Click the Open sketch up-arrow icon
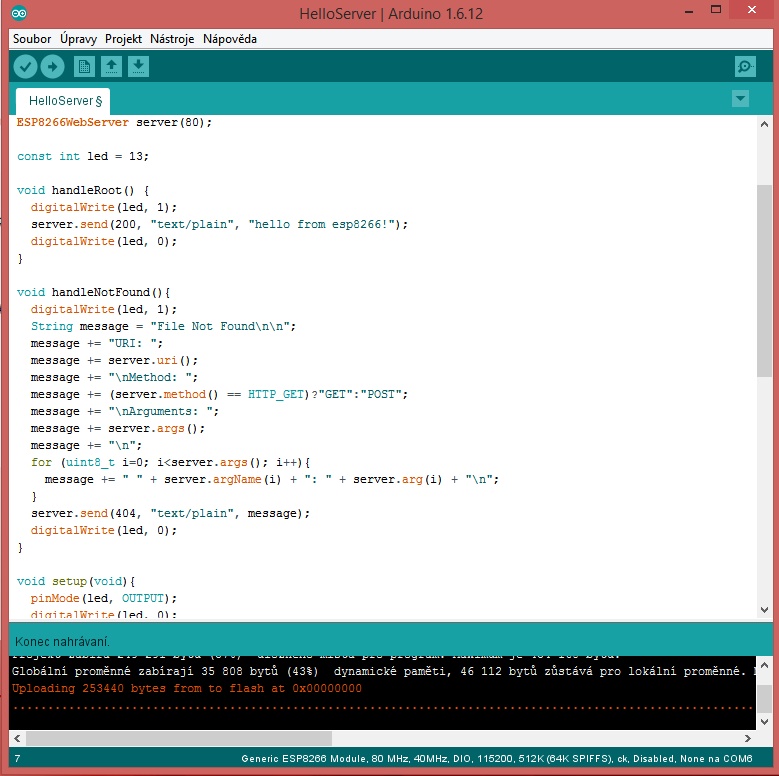This screenshot has width=779, height=776. pyautogui.click(x=111, y=67)
